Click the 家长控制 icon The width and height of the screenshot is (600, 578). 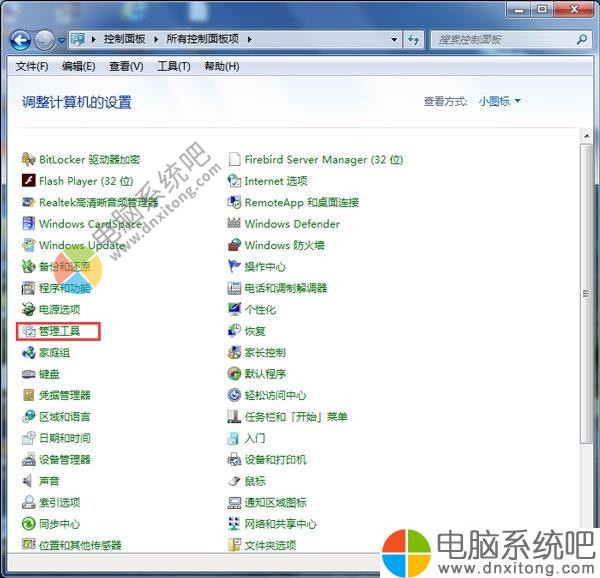(235, 352)
